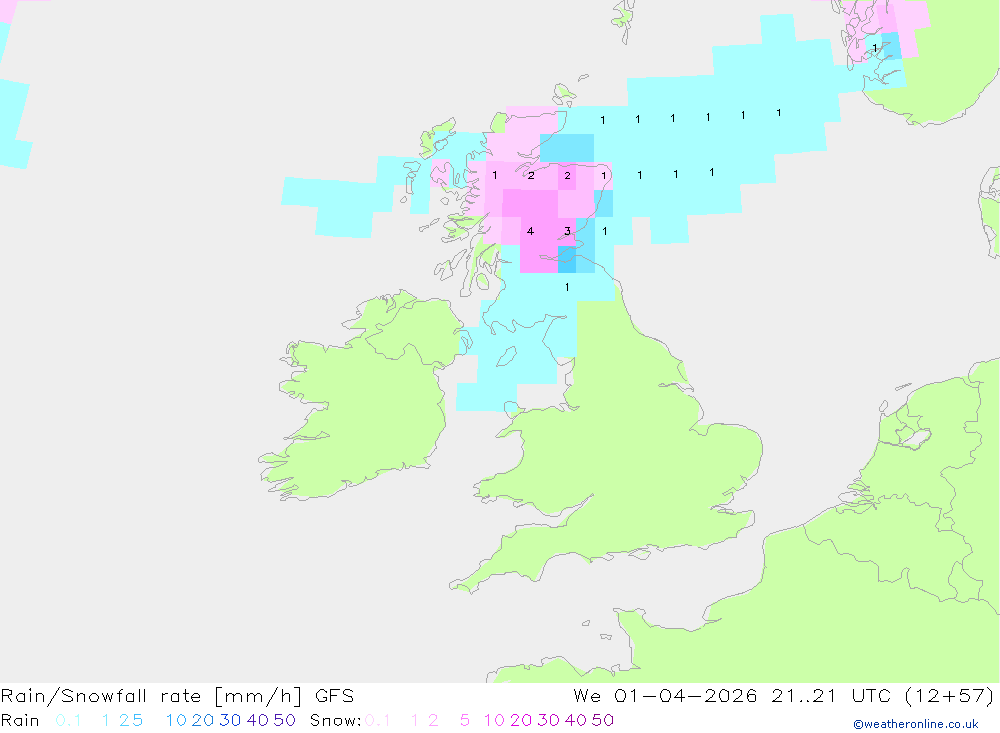
Task: Select the blue 30 rain legend value
Action: point(230,720)
